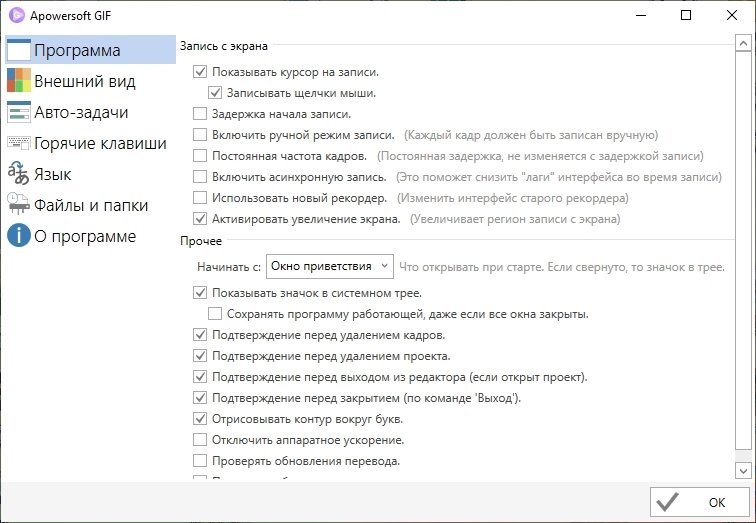Disable Отрисовывать контур вокруг букв

(x=200, y=418)
